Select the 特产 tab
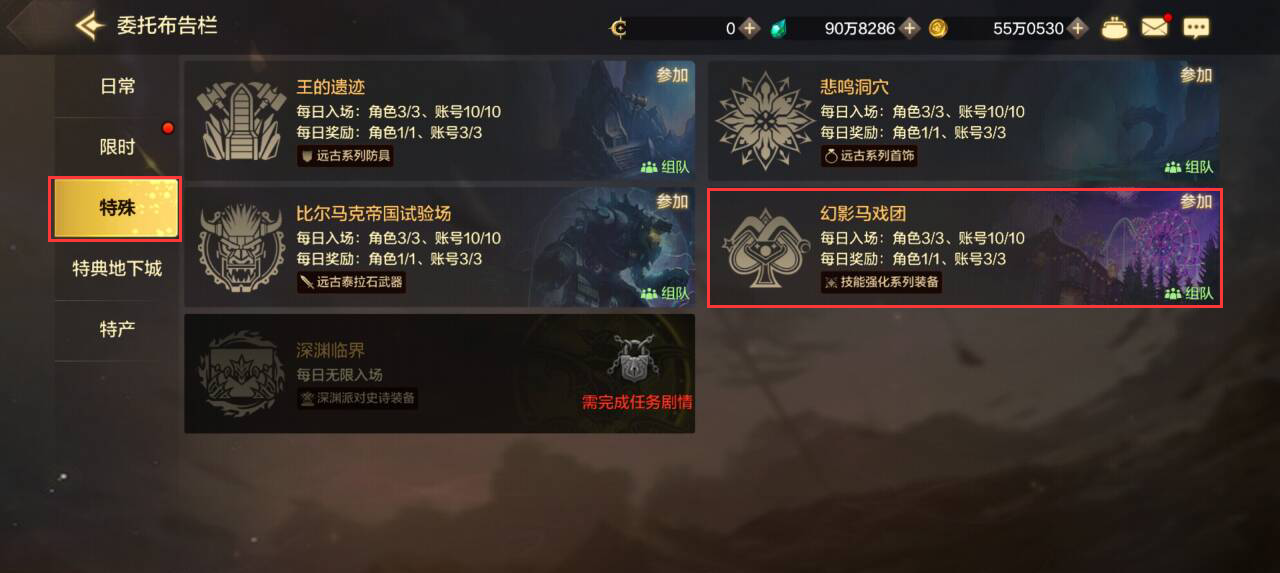 pyautogui.click(x=117, y=329)
